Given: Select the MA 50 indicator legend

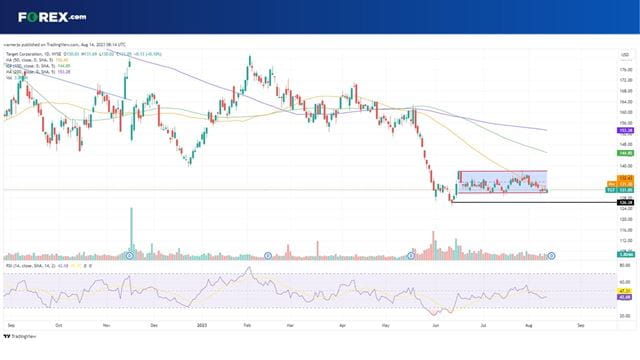Looking at the screenshot, I should 37,60.
